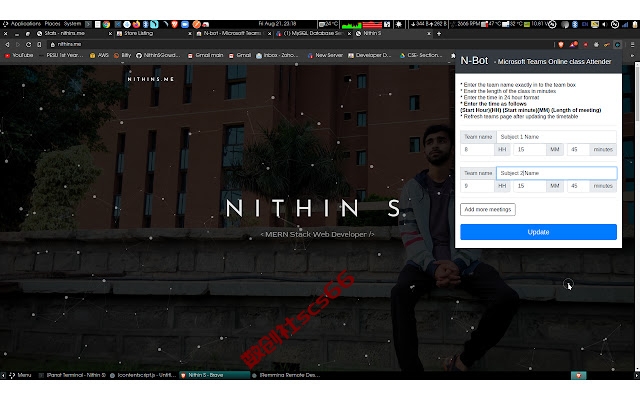Open the Places menu
This screenshot has height=400, width=640.
[x=52, y=24]
